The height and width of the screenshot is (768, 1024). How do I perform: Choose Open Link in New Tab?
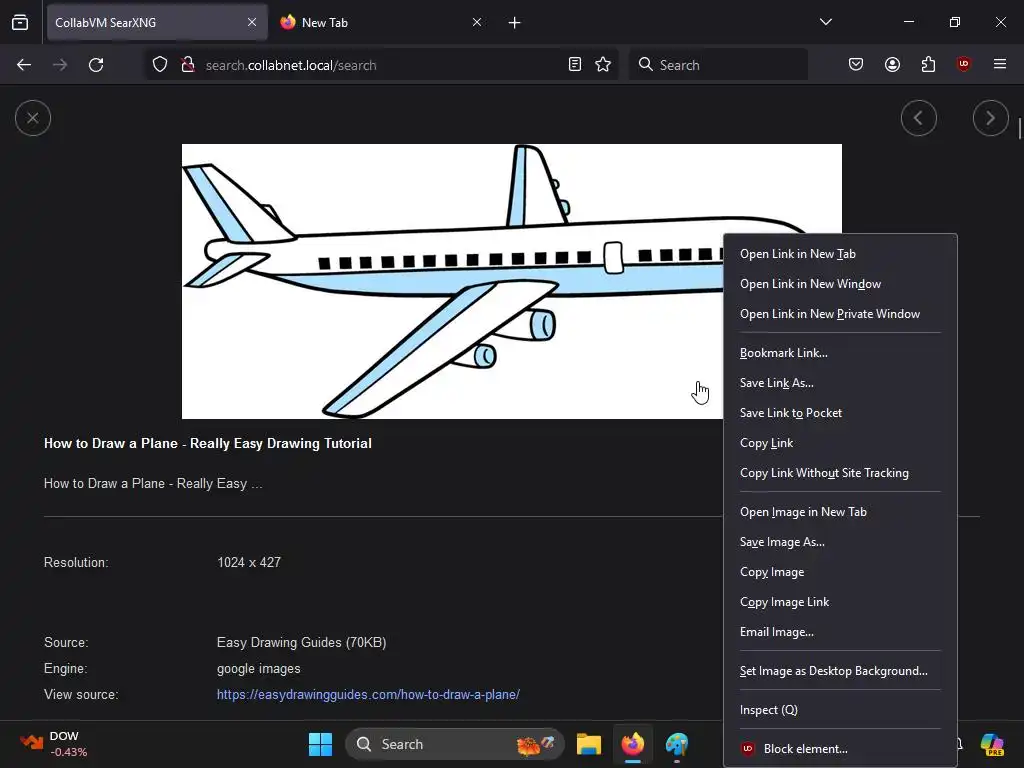click(840, 254)
